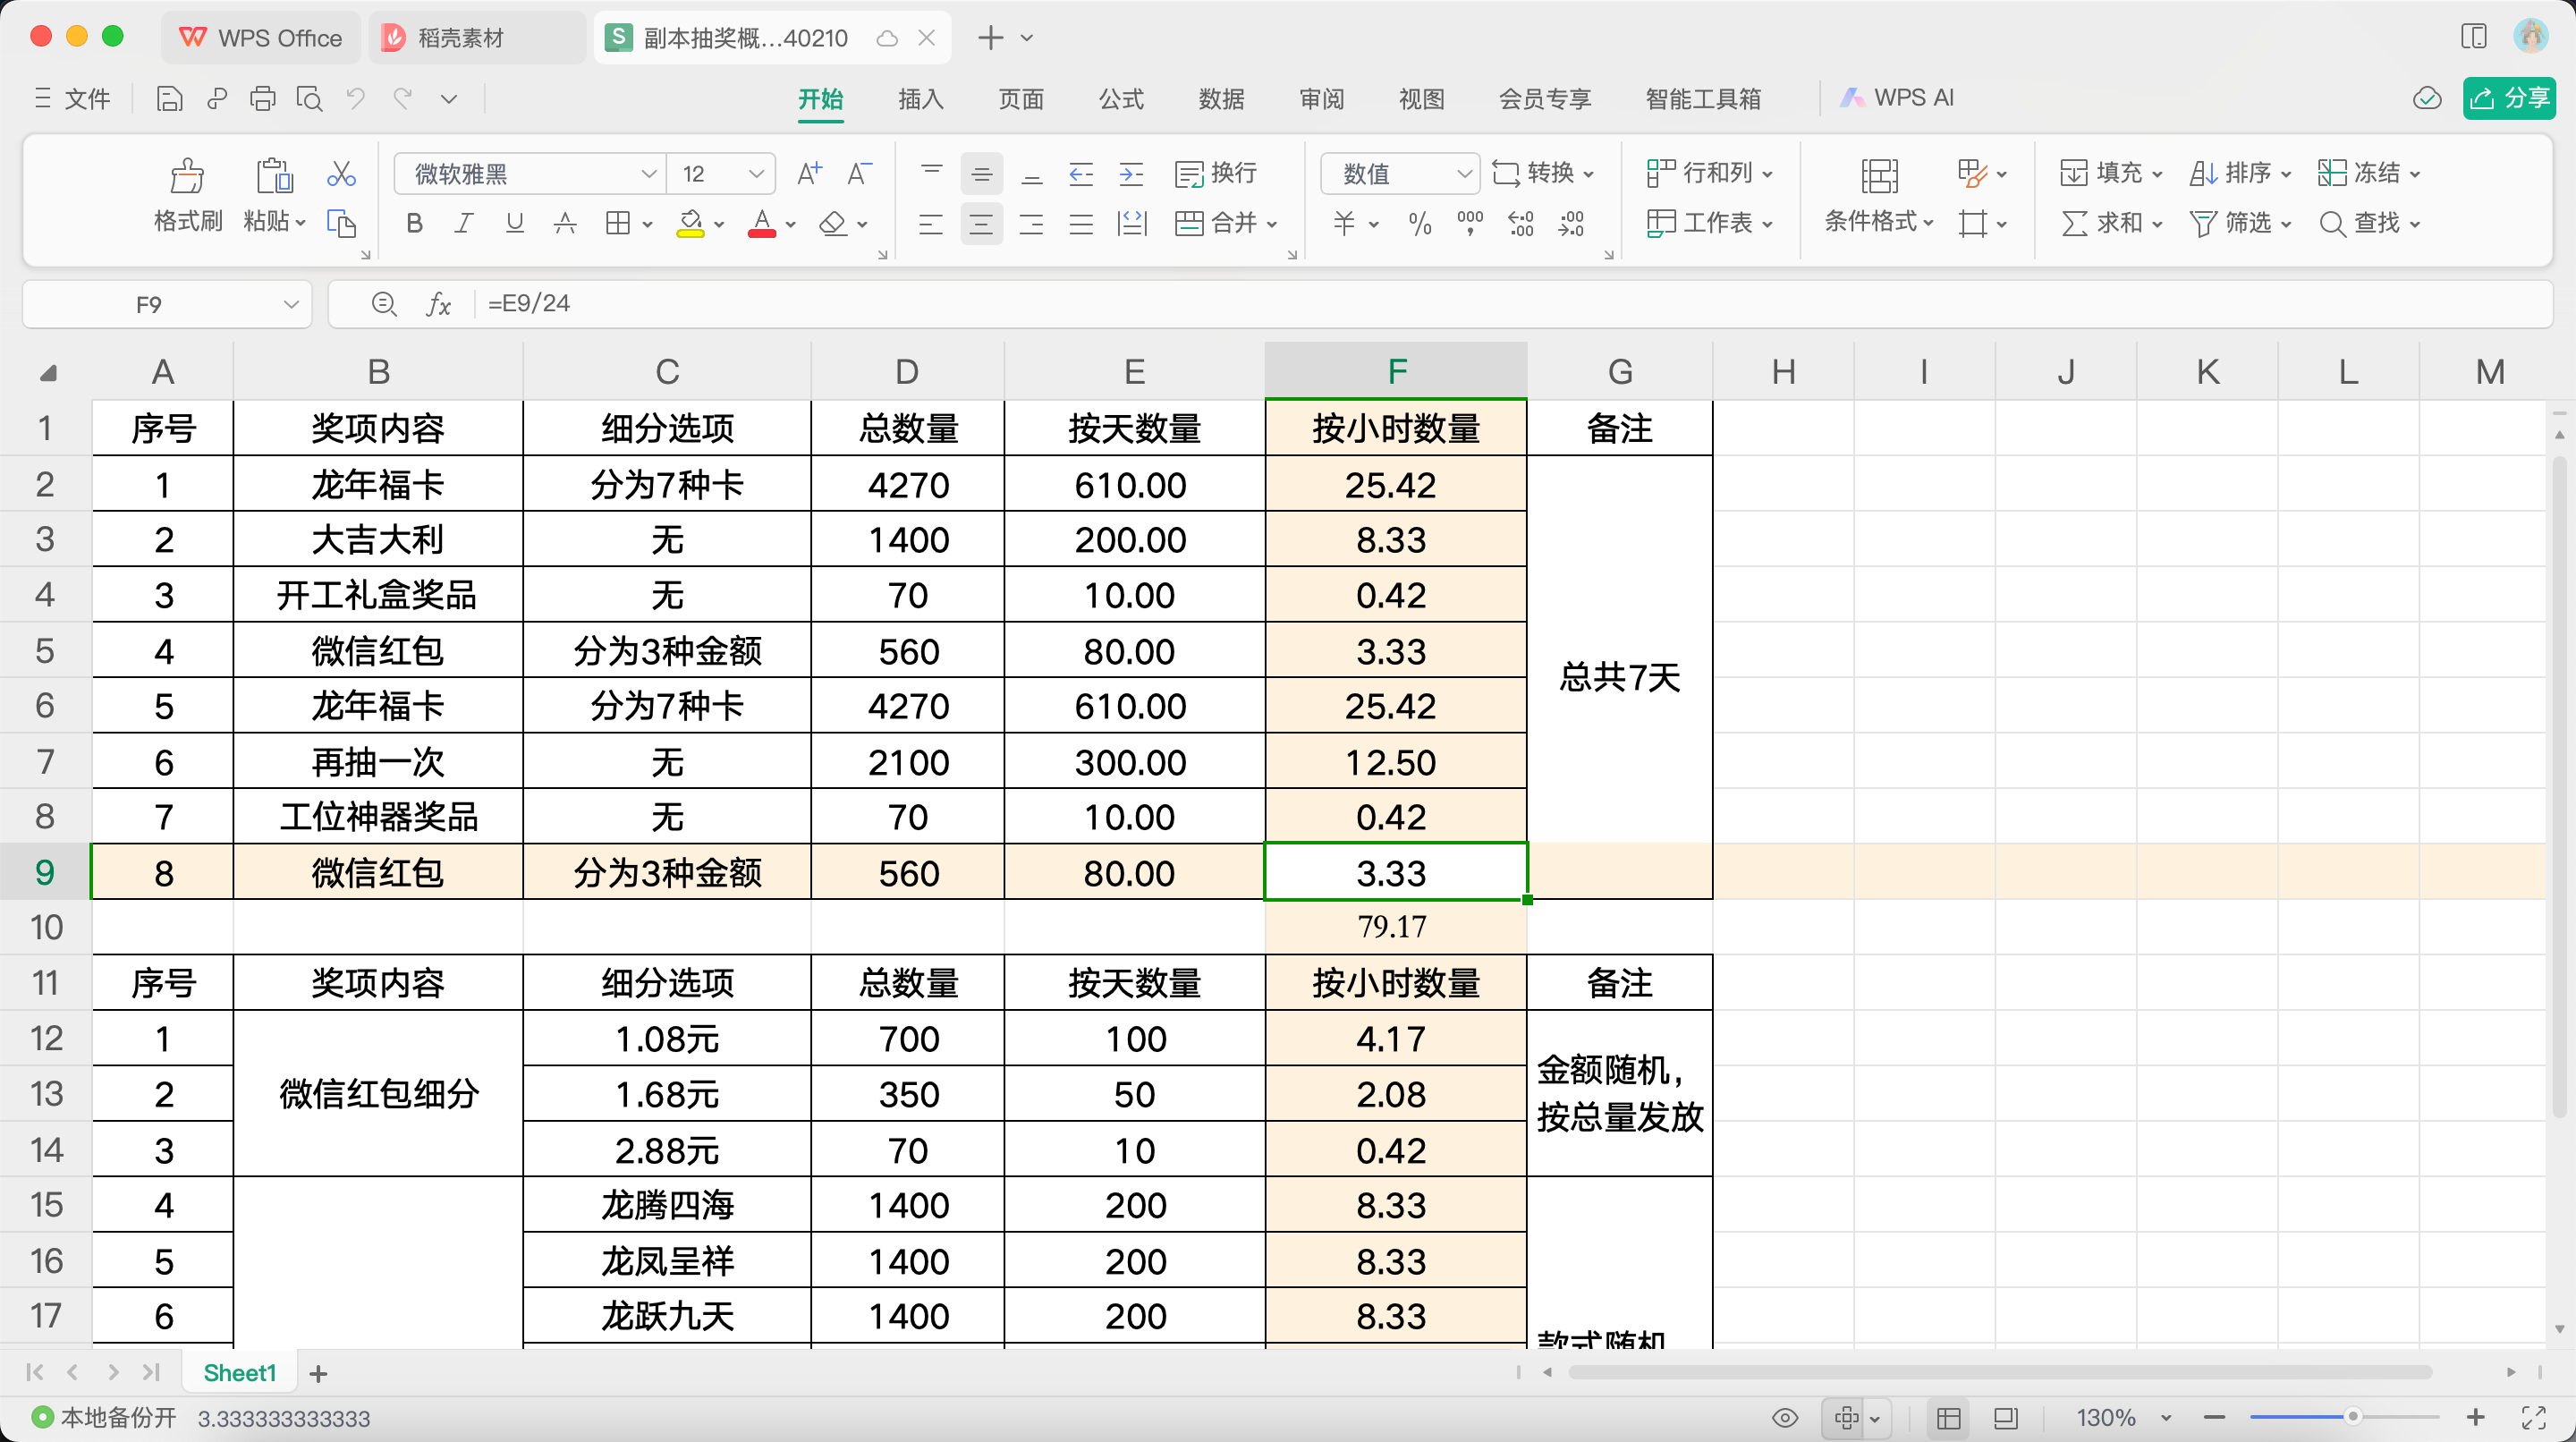Open the name box dropdown arrow
Viewport: 2576px width, 1442px height.
[x=291, y=304]
